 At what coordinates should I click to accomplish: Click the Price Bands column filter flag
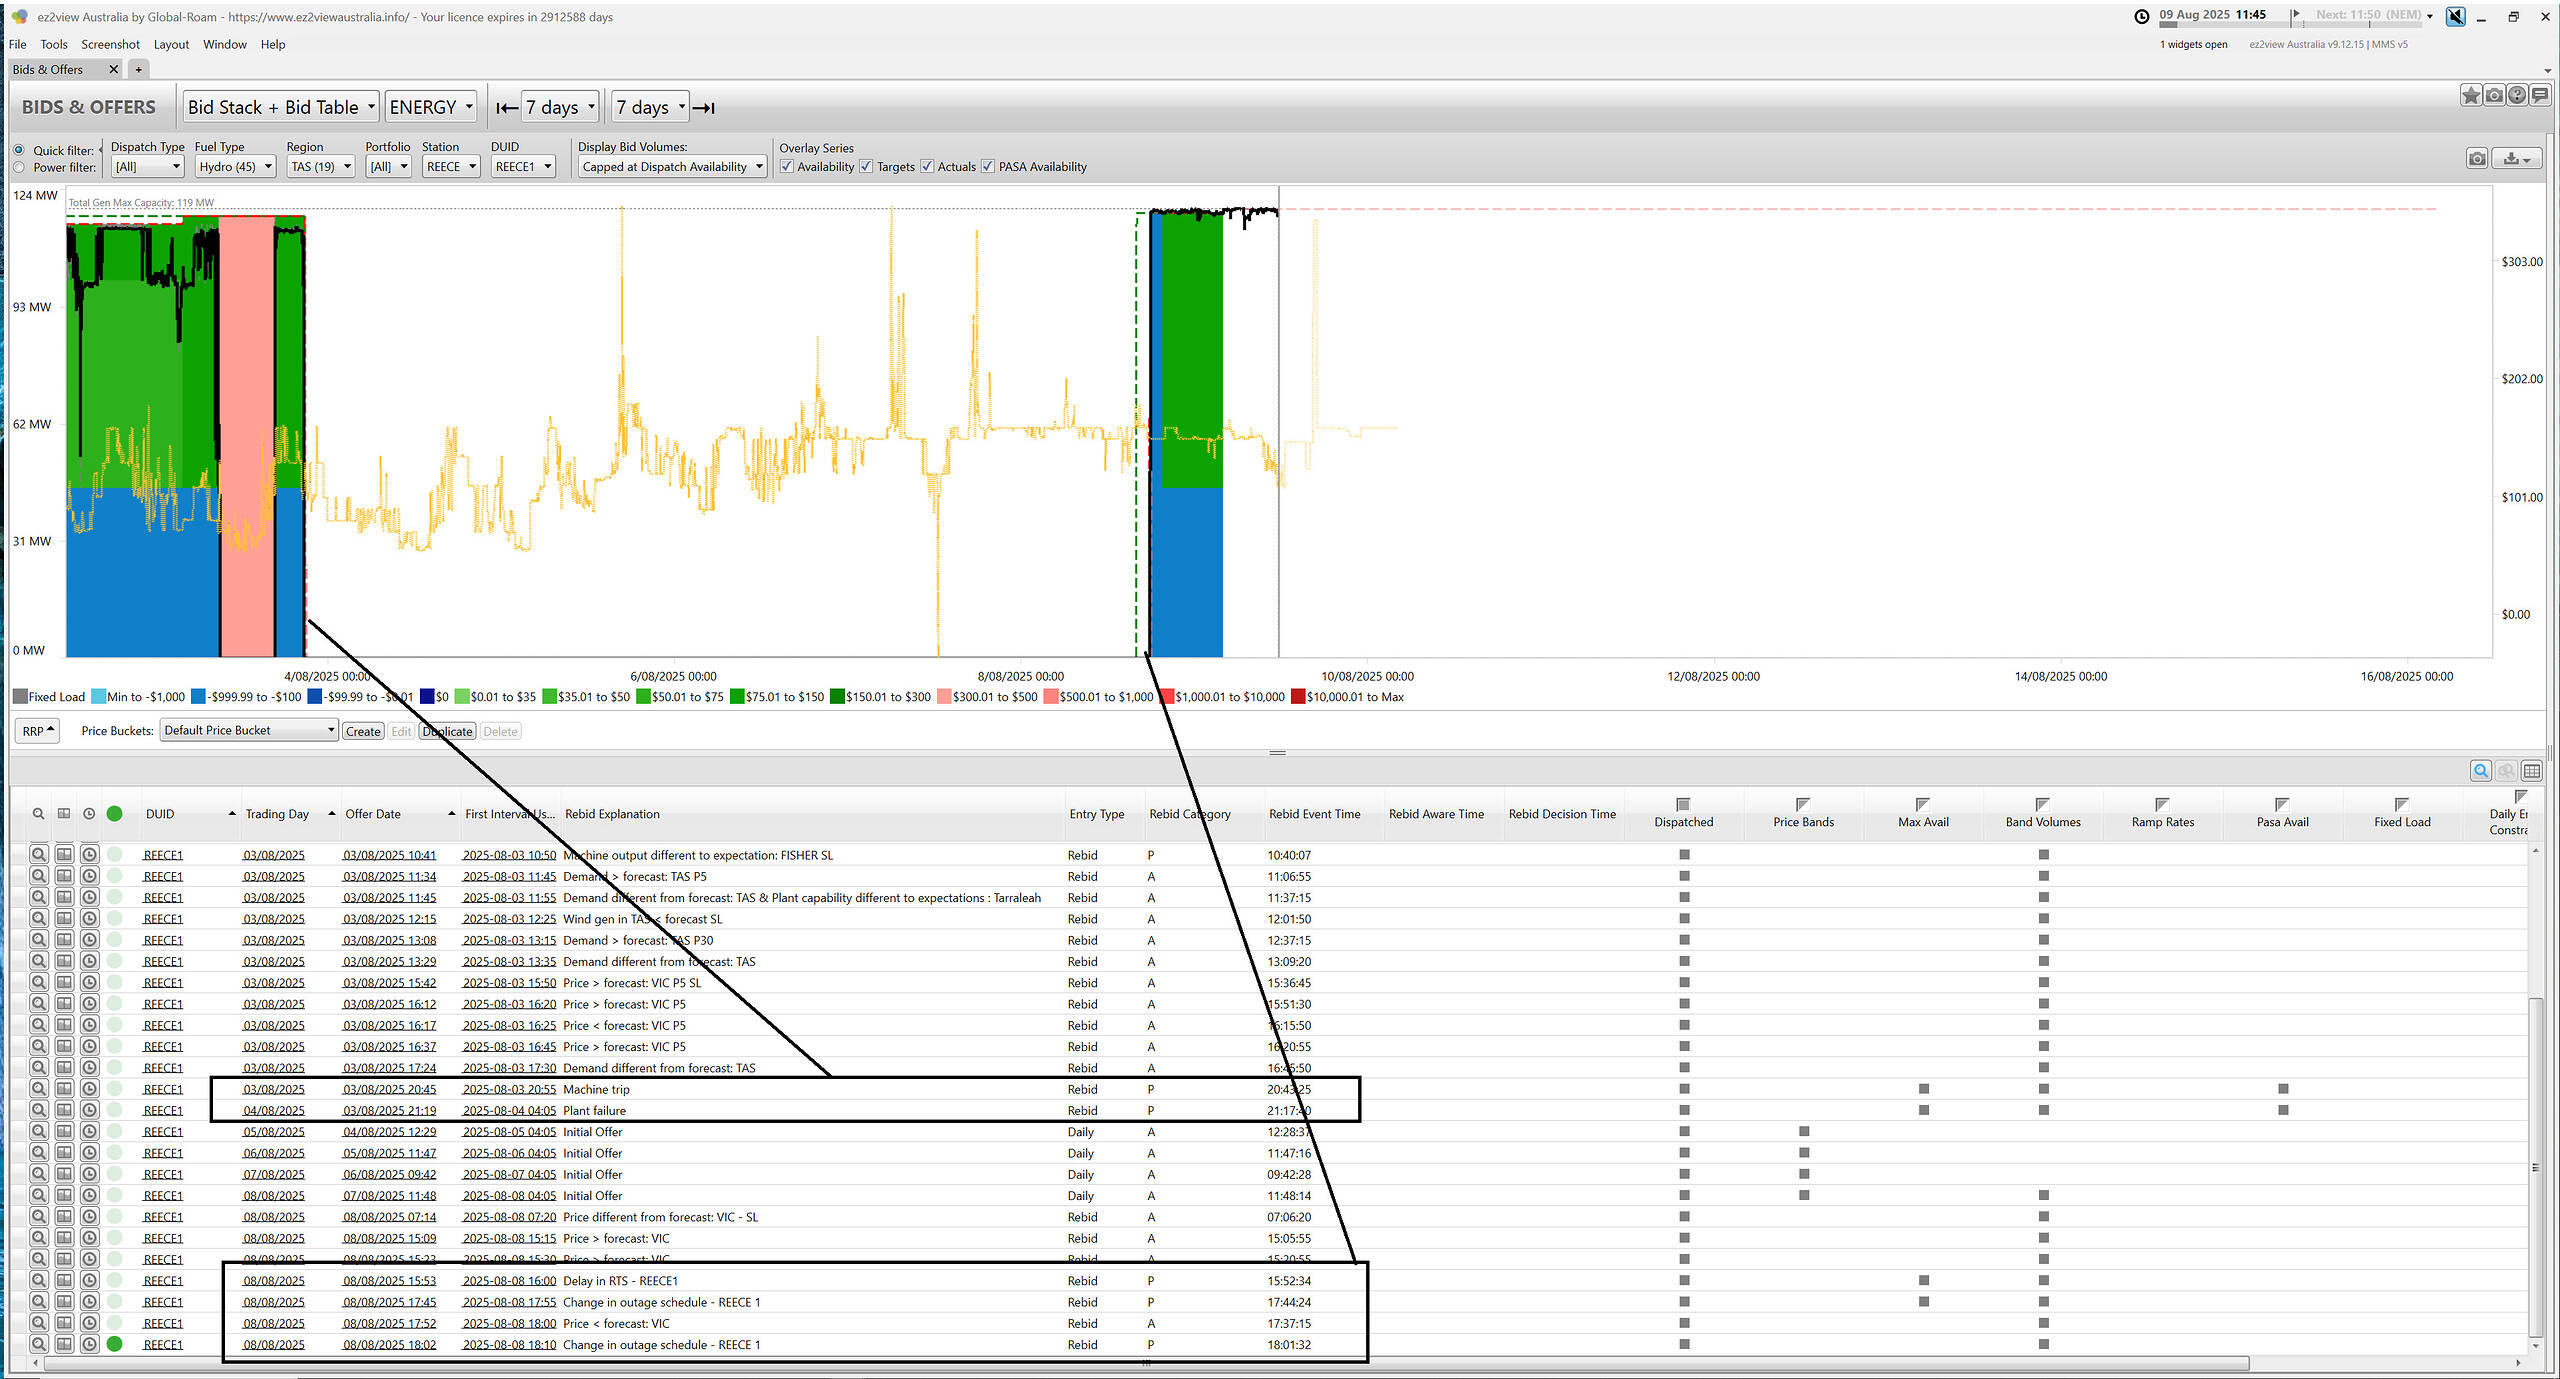point(1803,804)
